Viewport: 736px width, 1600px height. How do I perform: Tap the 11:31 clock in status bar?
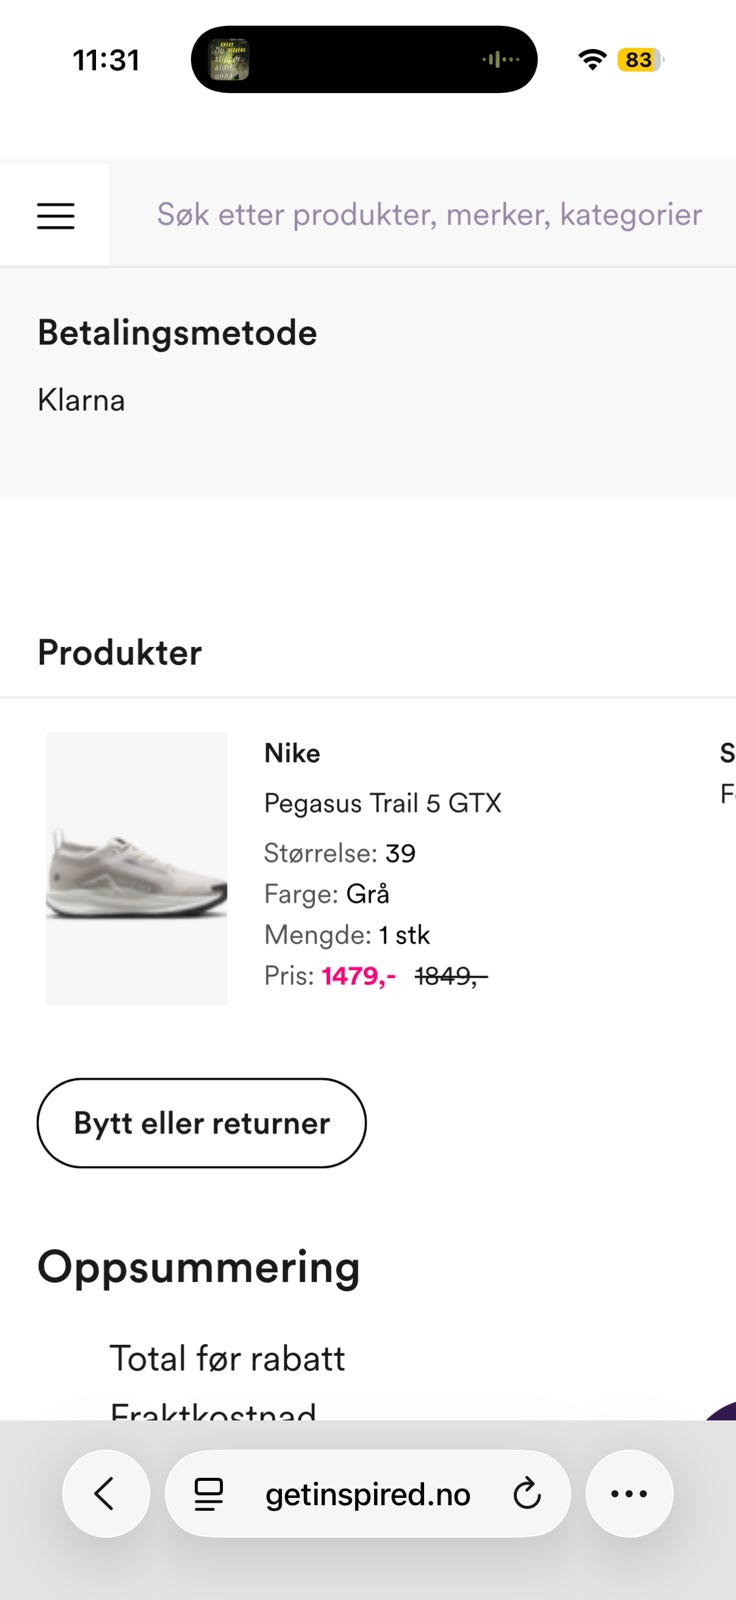coord(106,60)
